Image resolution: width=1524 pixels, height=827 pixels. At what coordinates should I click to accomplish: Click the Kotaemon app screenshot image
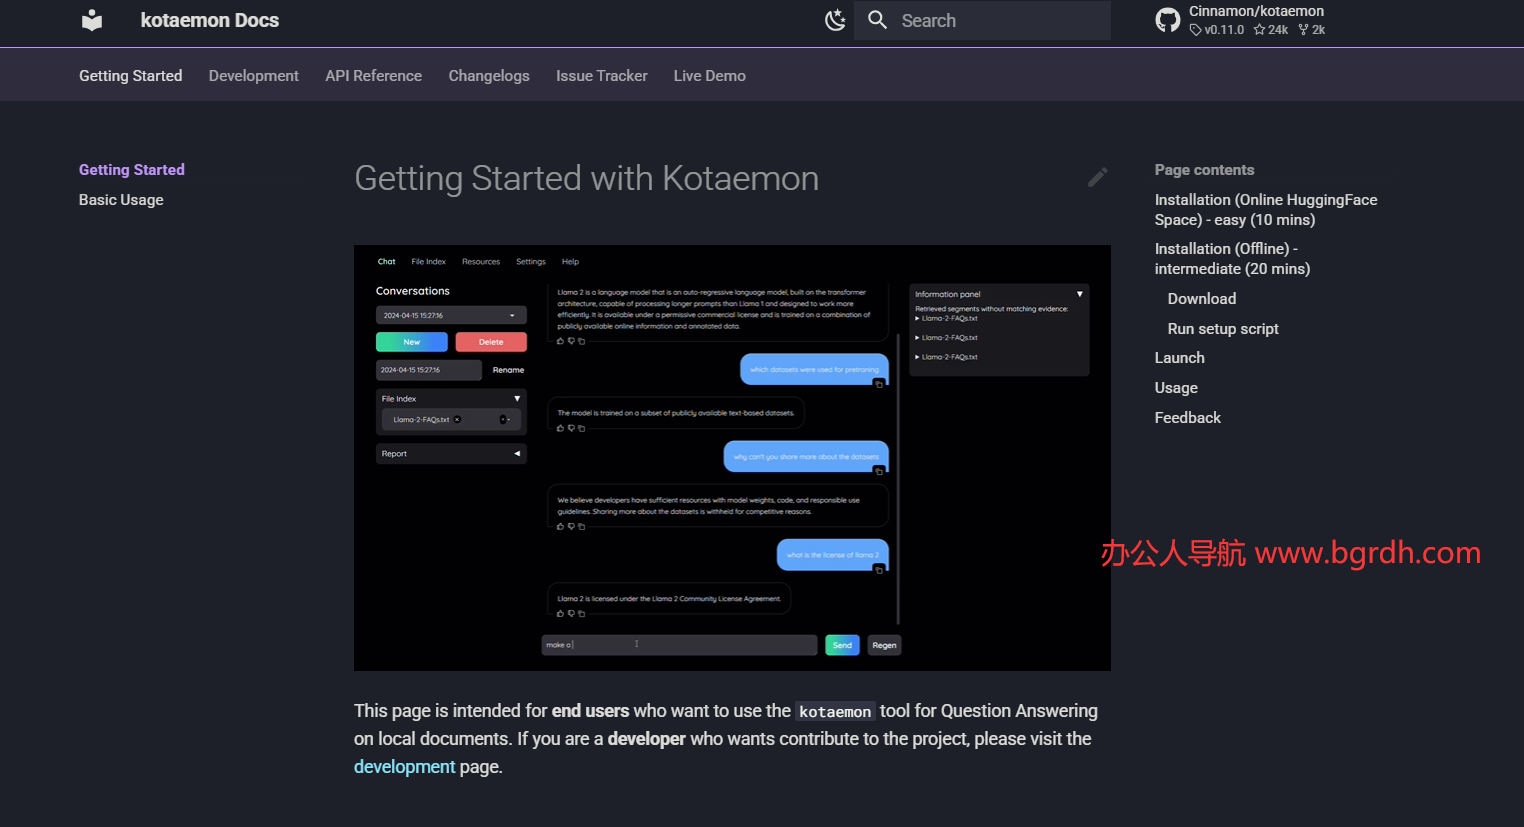[x=732, y=458]
